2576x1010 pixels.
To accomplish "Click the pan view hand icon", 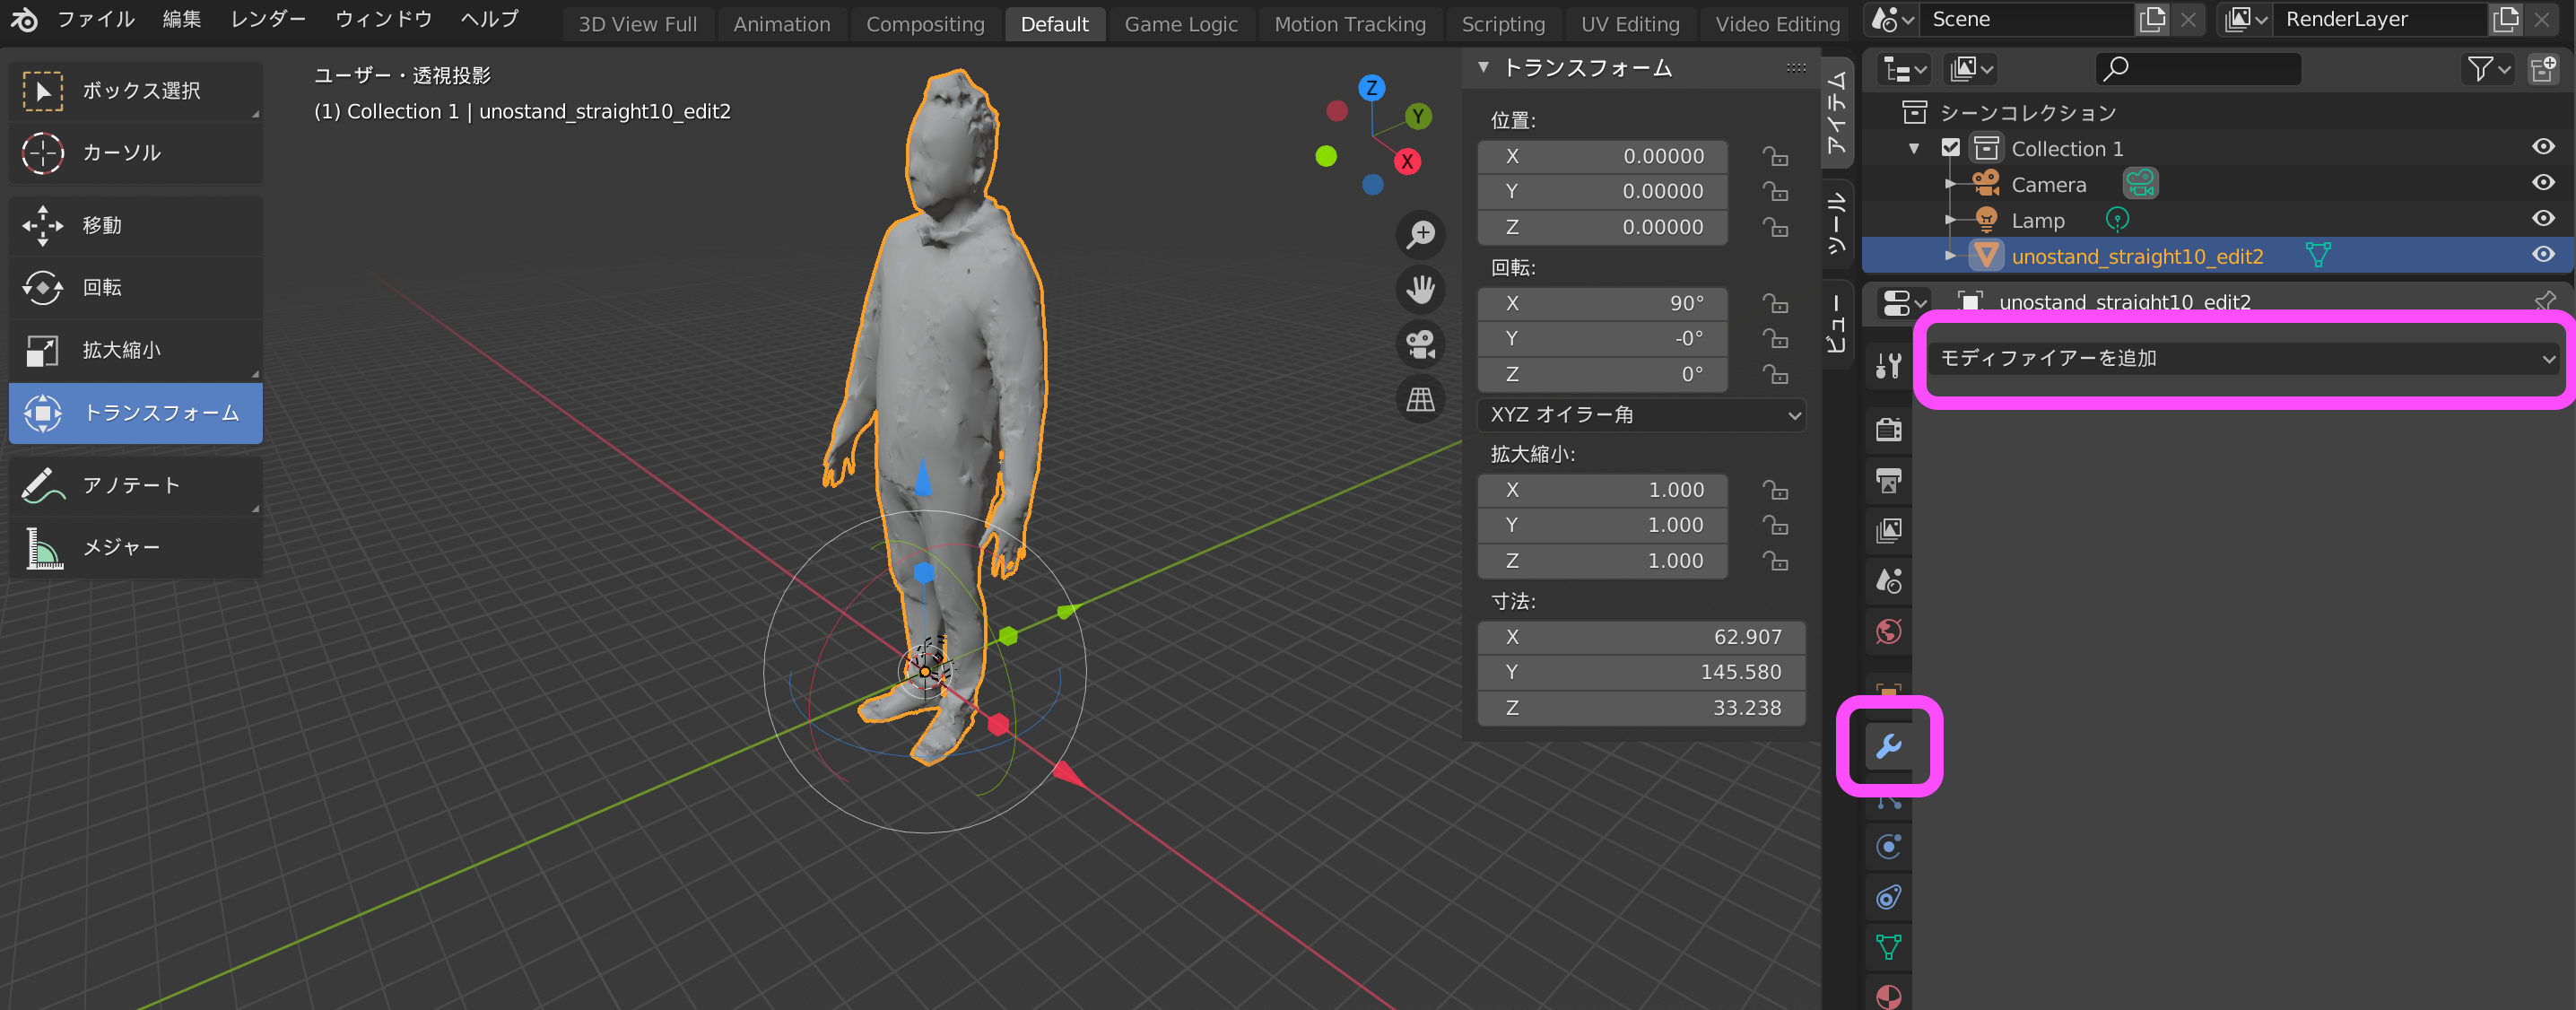I will [1420, 289].
